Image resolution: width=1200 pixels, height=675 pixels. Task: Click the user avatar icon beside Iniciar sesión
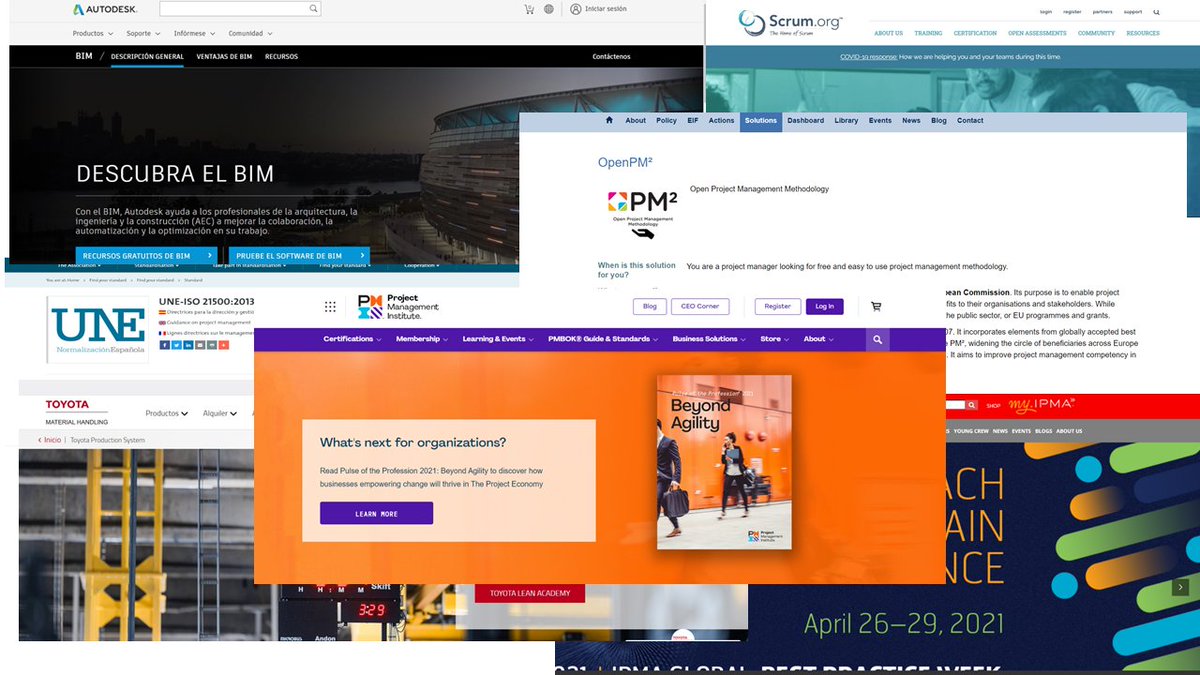tap(576, 9)
